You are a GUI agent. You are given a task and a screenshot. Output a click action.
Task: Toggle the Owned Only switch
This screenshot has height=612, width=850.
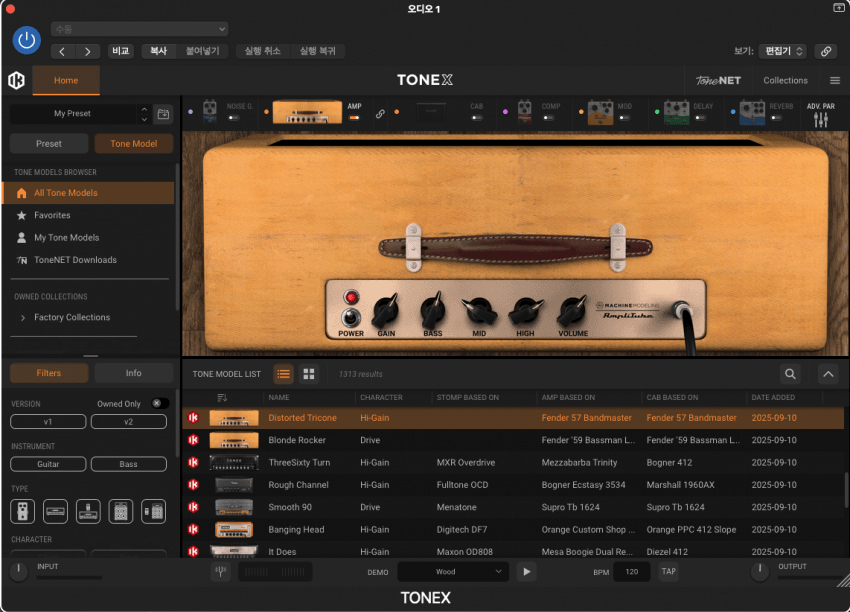(x=160, y=404)
